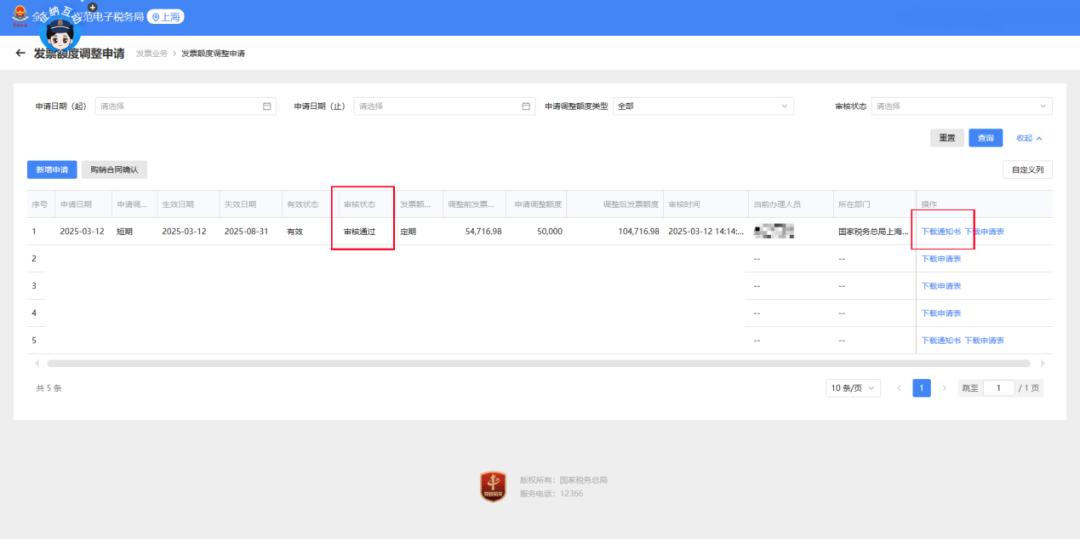The height and width of the screenshot is (539, 1080).
Task: Expand the 申请调整额度类型 dropdown
Action: click(x=703, y=106)
